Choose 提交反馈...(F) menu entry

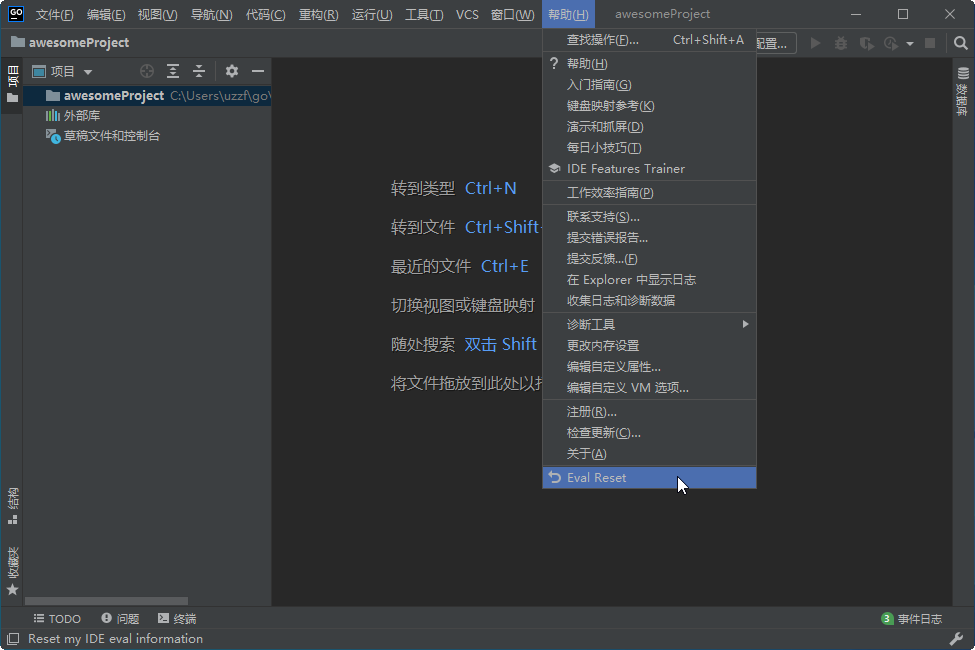(649, 259)
